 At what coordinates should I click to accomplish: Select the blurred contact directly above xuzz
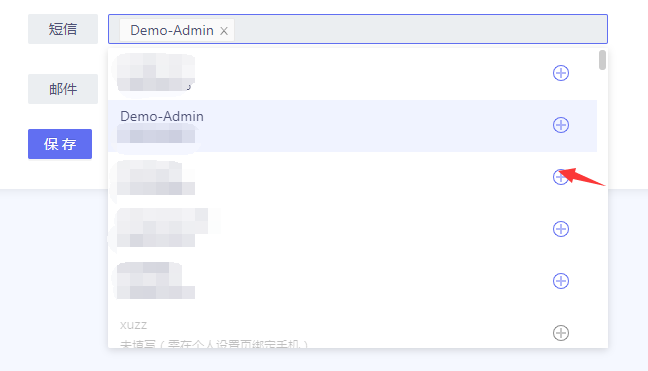click(x=352, y=281)
